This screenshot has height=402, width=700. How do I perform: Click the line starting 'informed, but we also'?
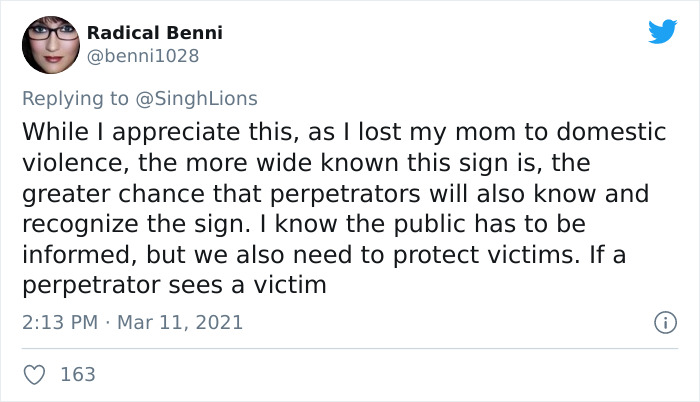click(x=323, y=255)
